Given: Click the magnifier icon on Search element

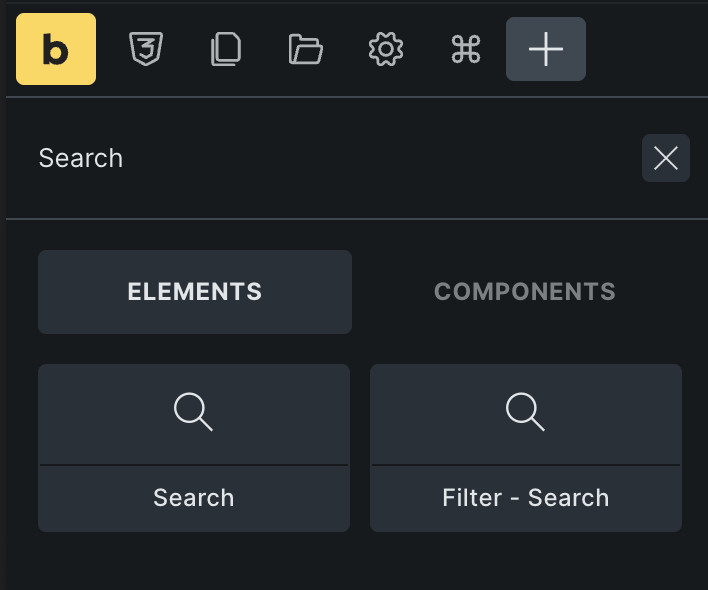Looking at the screenshot, I should click(194, 411).
